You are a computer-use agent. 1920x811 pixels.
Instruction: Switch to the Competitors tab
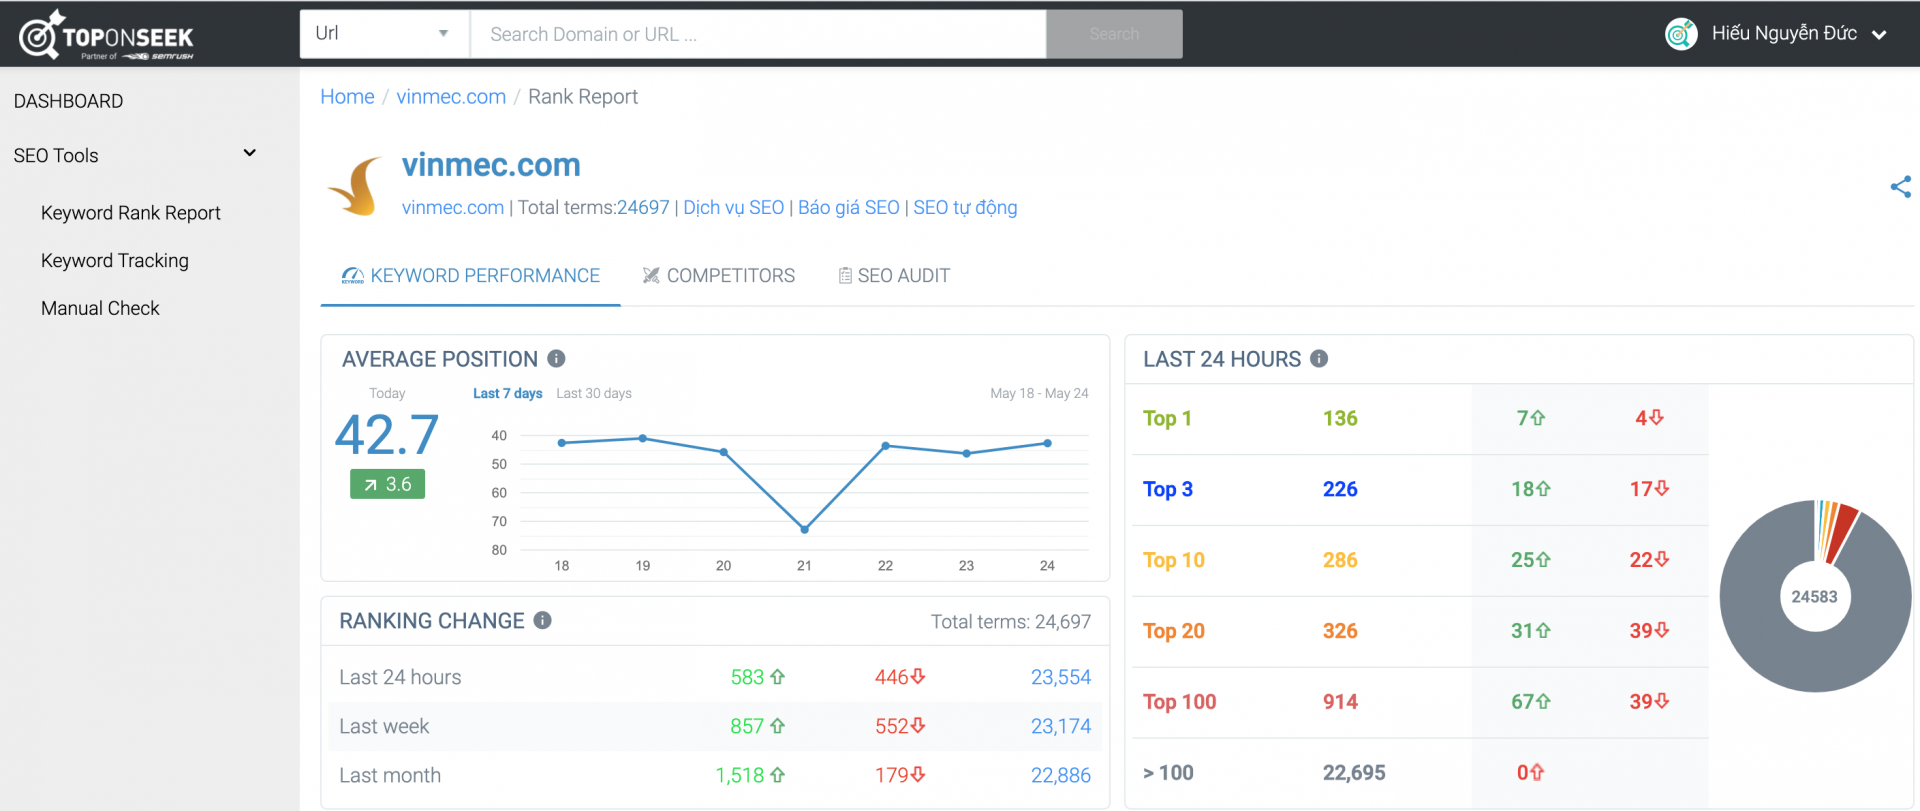click(719, 276)
